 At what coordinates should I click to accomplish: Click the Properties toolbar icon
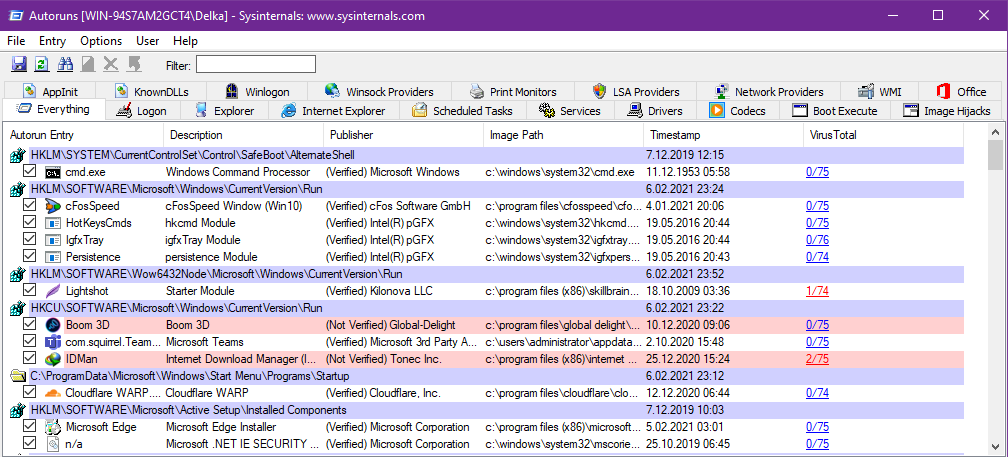(x=88, y=64)
